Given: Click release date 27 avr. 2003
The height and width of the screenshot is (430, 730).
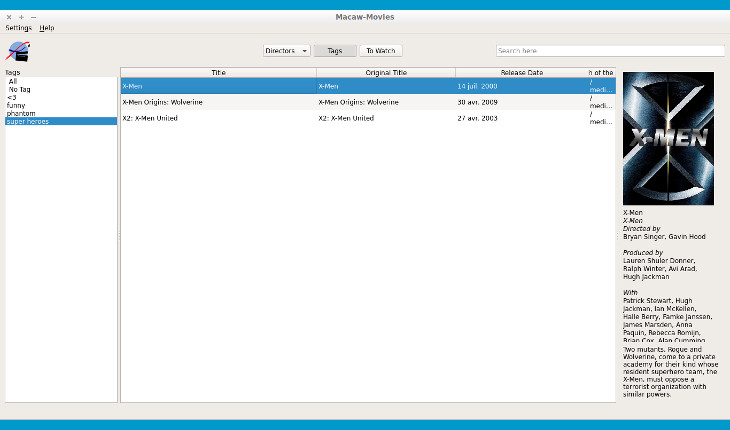Looking at the screenshot, I should 521,118.
